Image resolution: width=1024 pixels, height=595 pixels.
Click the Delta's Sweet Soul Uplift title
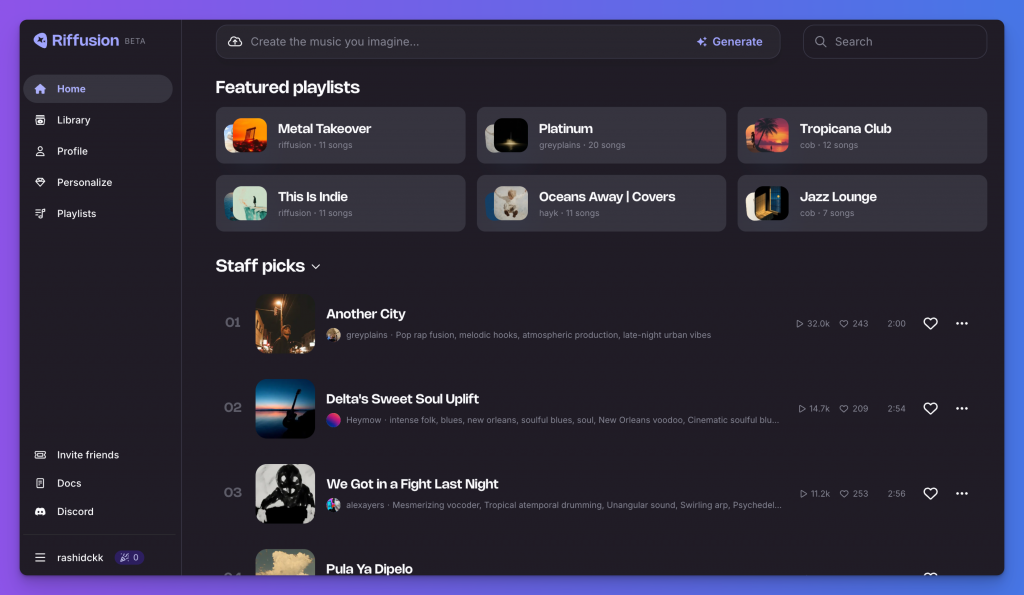pyautogui.click(x=402, y=399)
